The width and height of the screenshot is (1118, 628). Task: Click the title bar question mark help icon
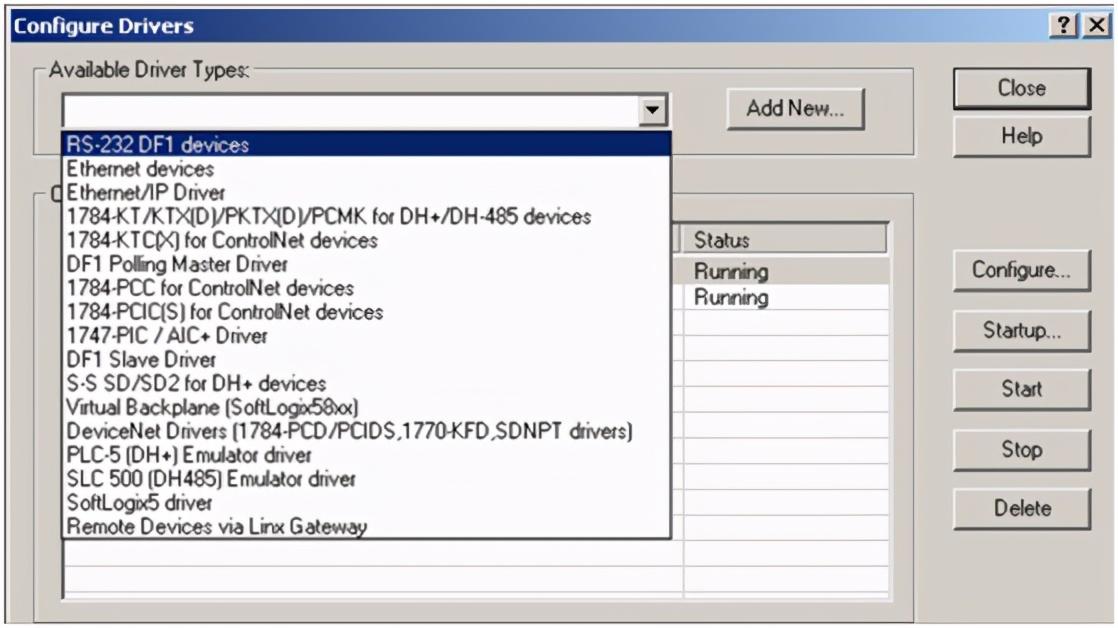point(1063,26)
